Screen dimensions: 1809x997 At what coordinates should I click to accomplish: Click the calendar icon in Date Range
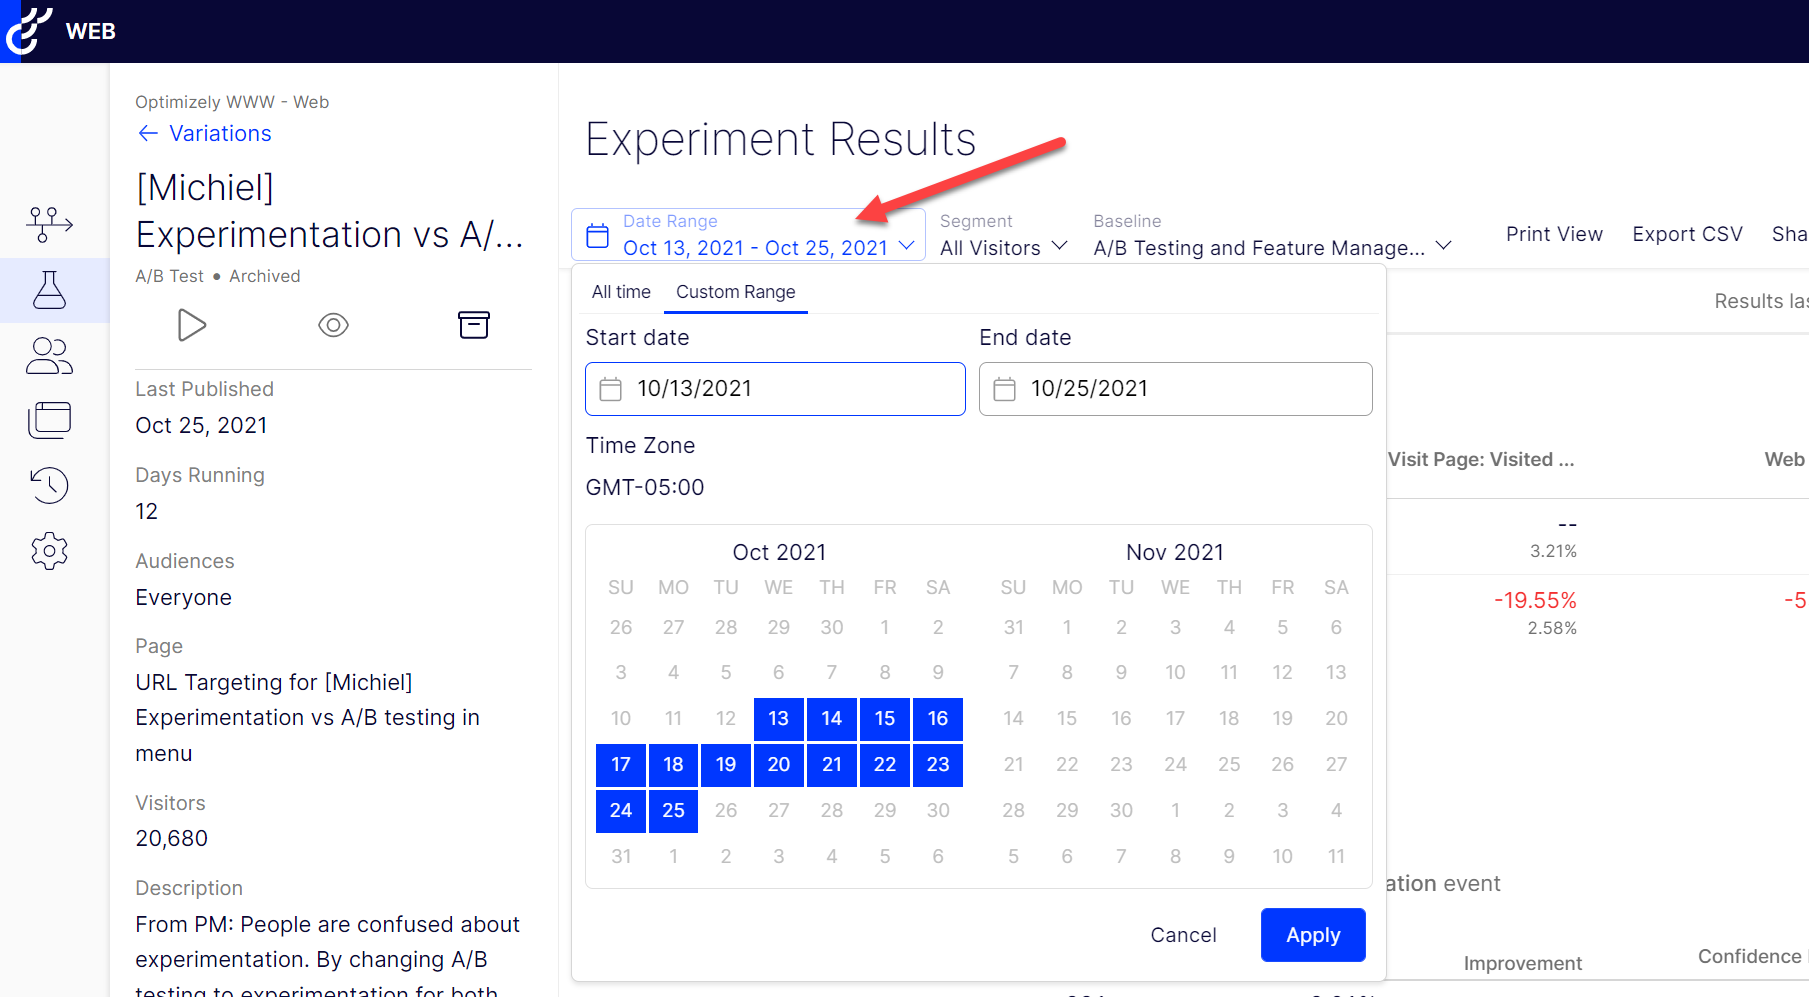pos(597,235)
